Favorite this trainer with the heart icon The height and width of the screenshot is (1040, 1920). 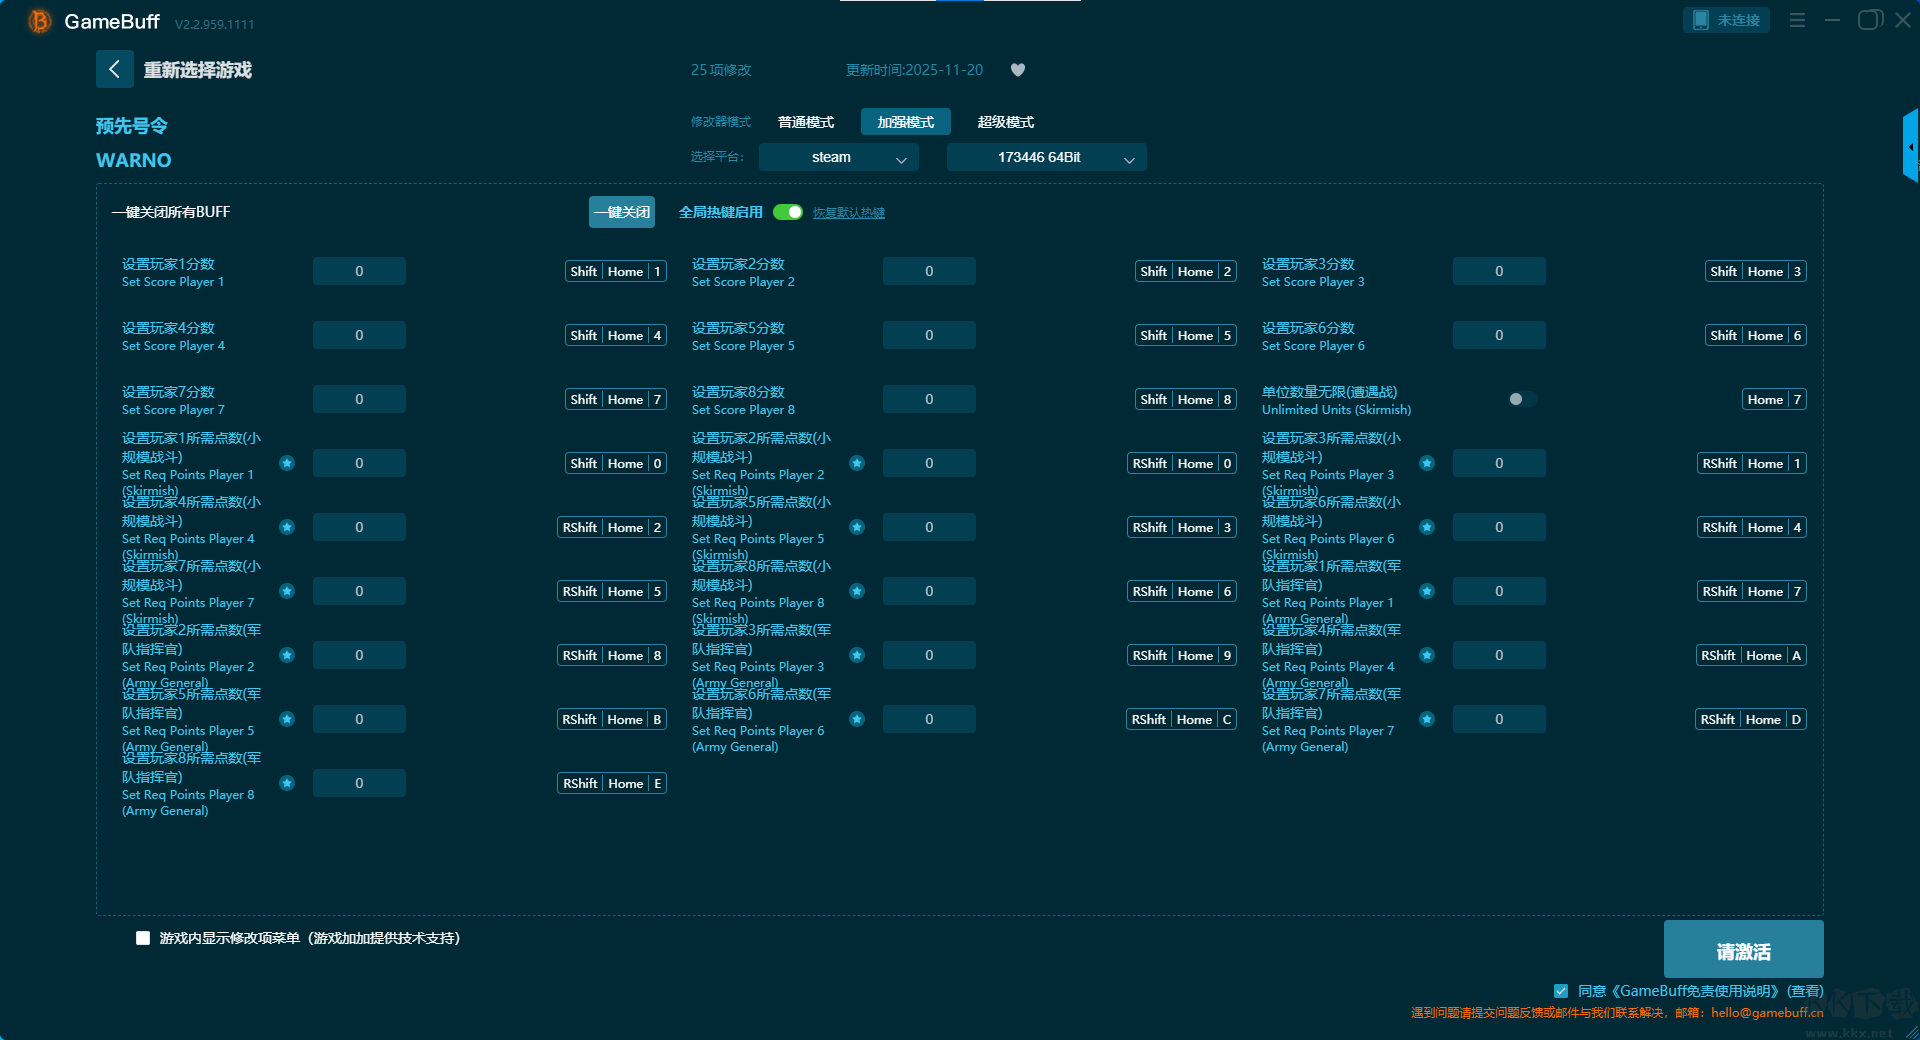point(1018,70)
